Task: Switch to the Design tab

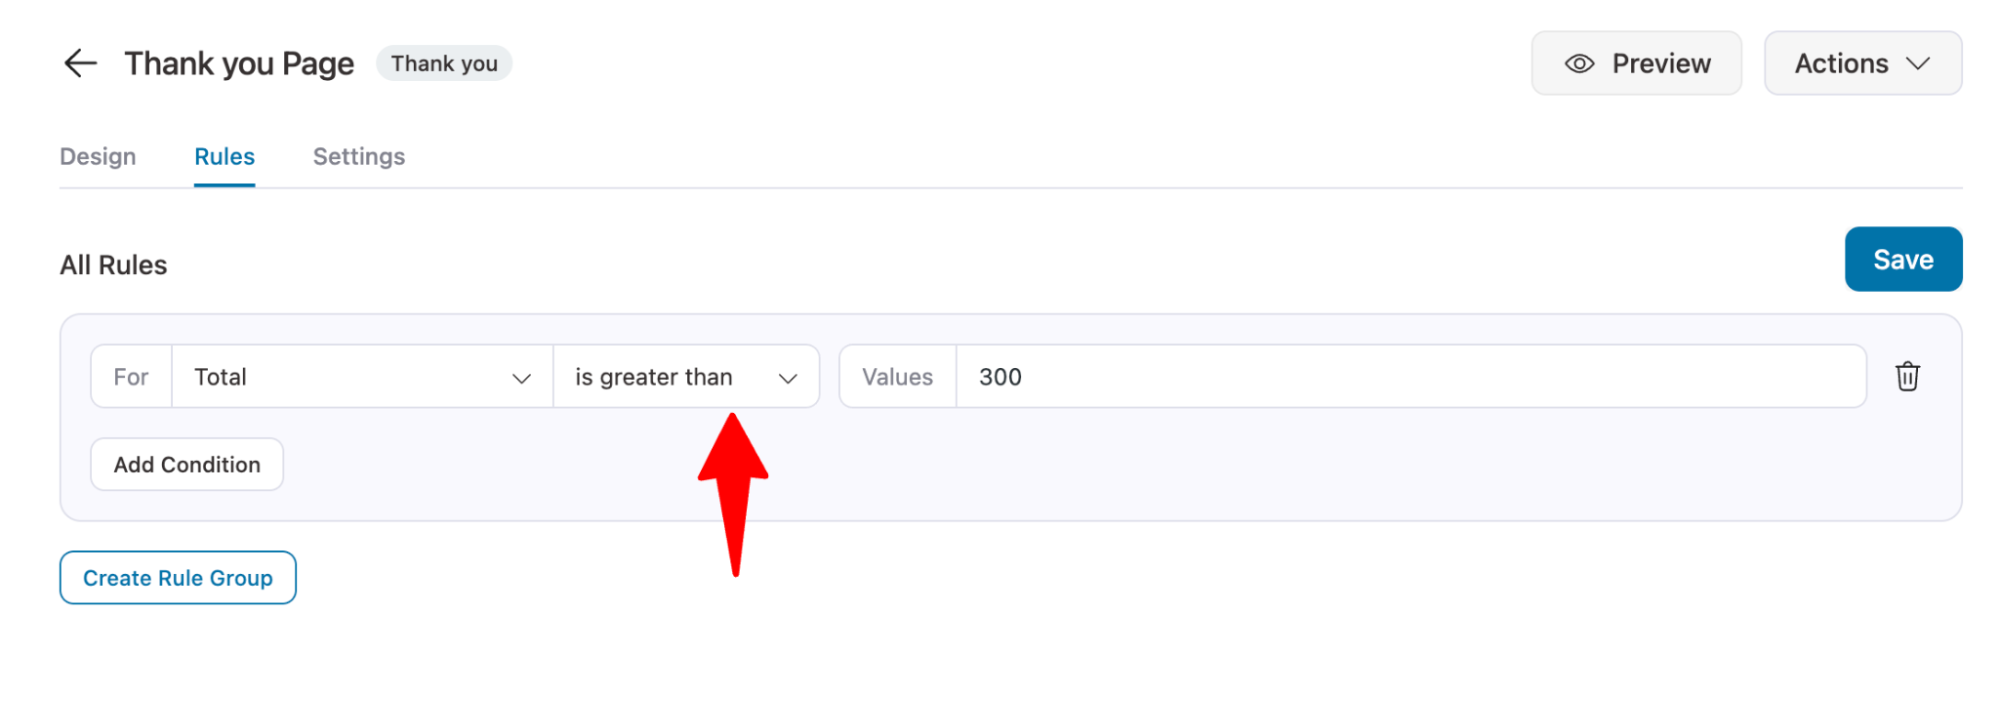Action: tap(98, 157)
